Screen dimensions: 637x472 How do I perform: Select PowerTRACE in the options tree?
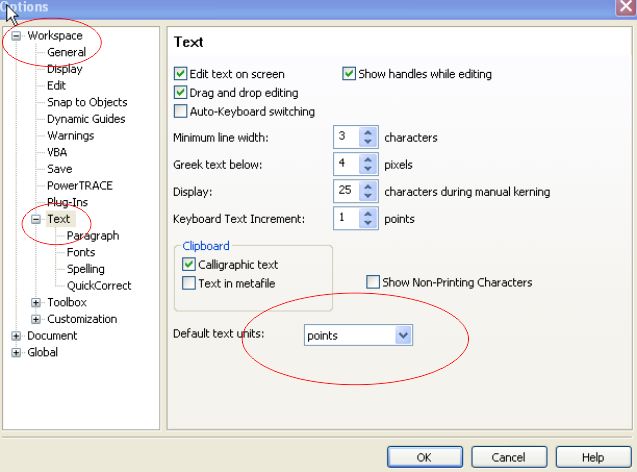(80, 186)
